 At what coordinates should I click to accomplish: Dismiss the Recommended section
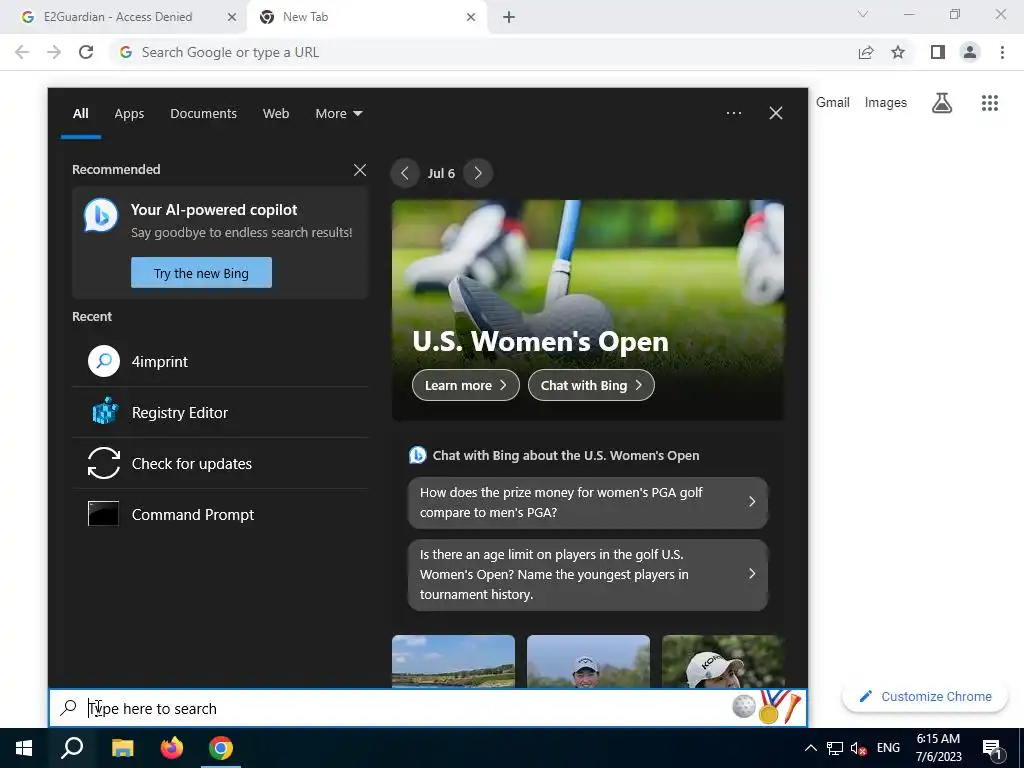pos(360,170)
